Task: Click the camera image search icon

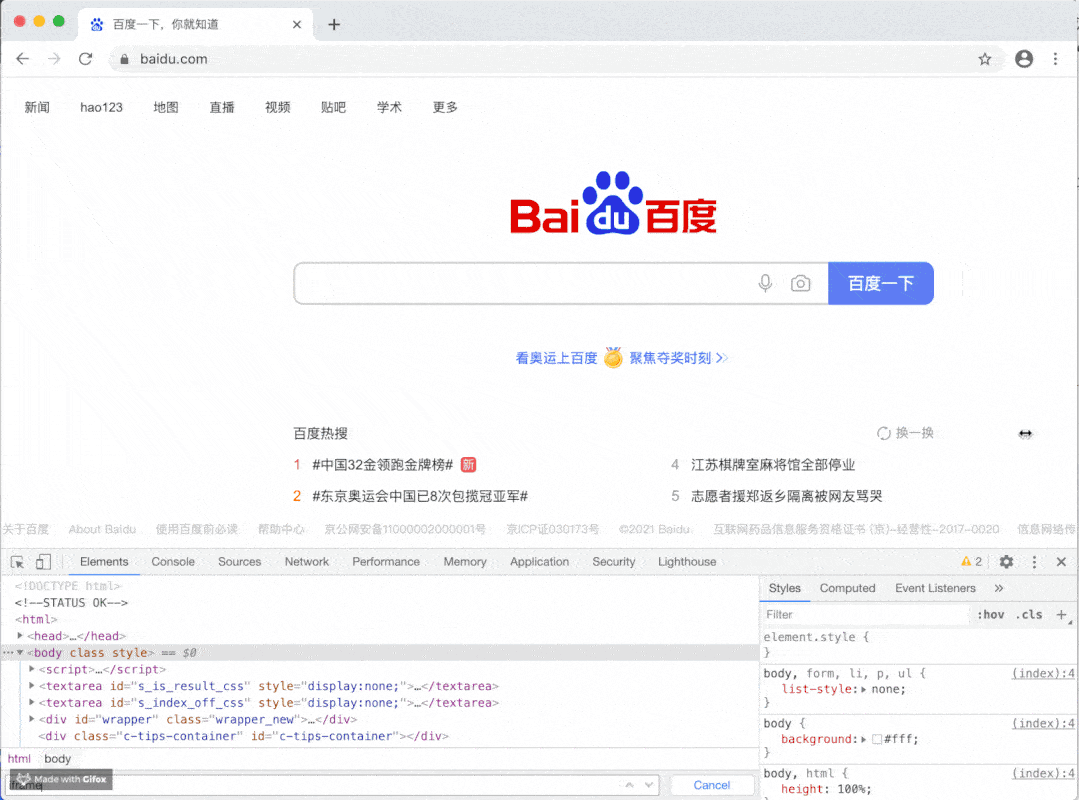Action: point(800,283)
